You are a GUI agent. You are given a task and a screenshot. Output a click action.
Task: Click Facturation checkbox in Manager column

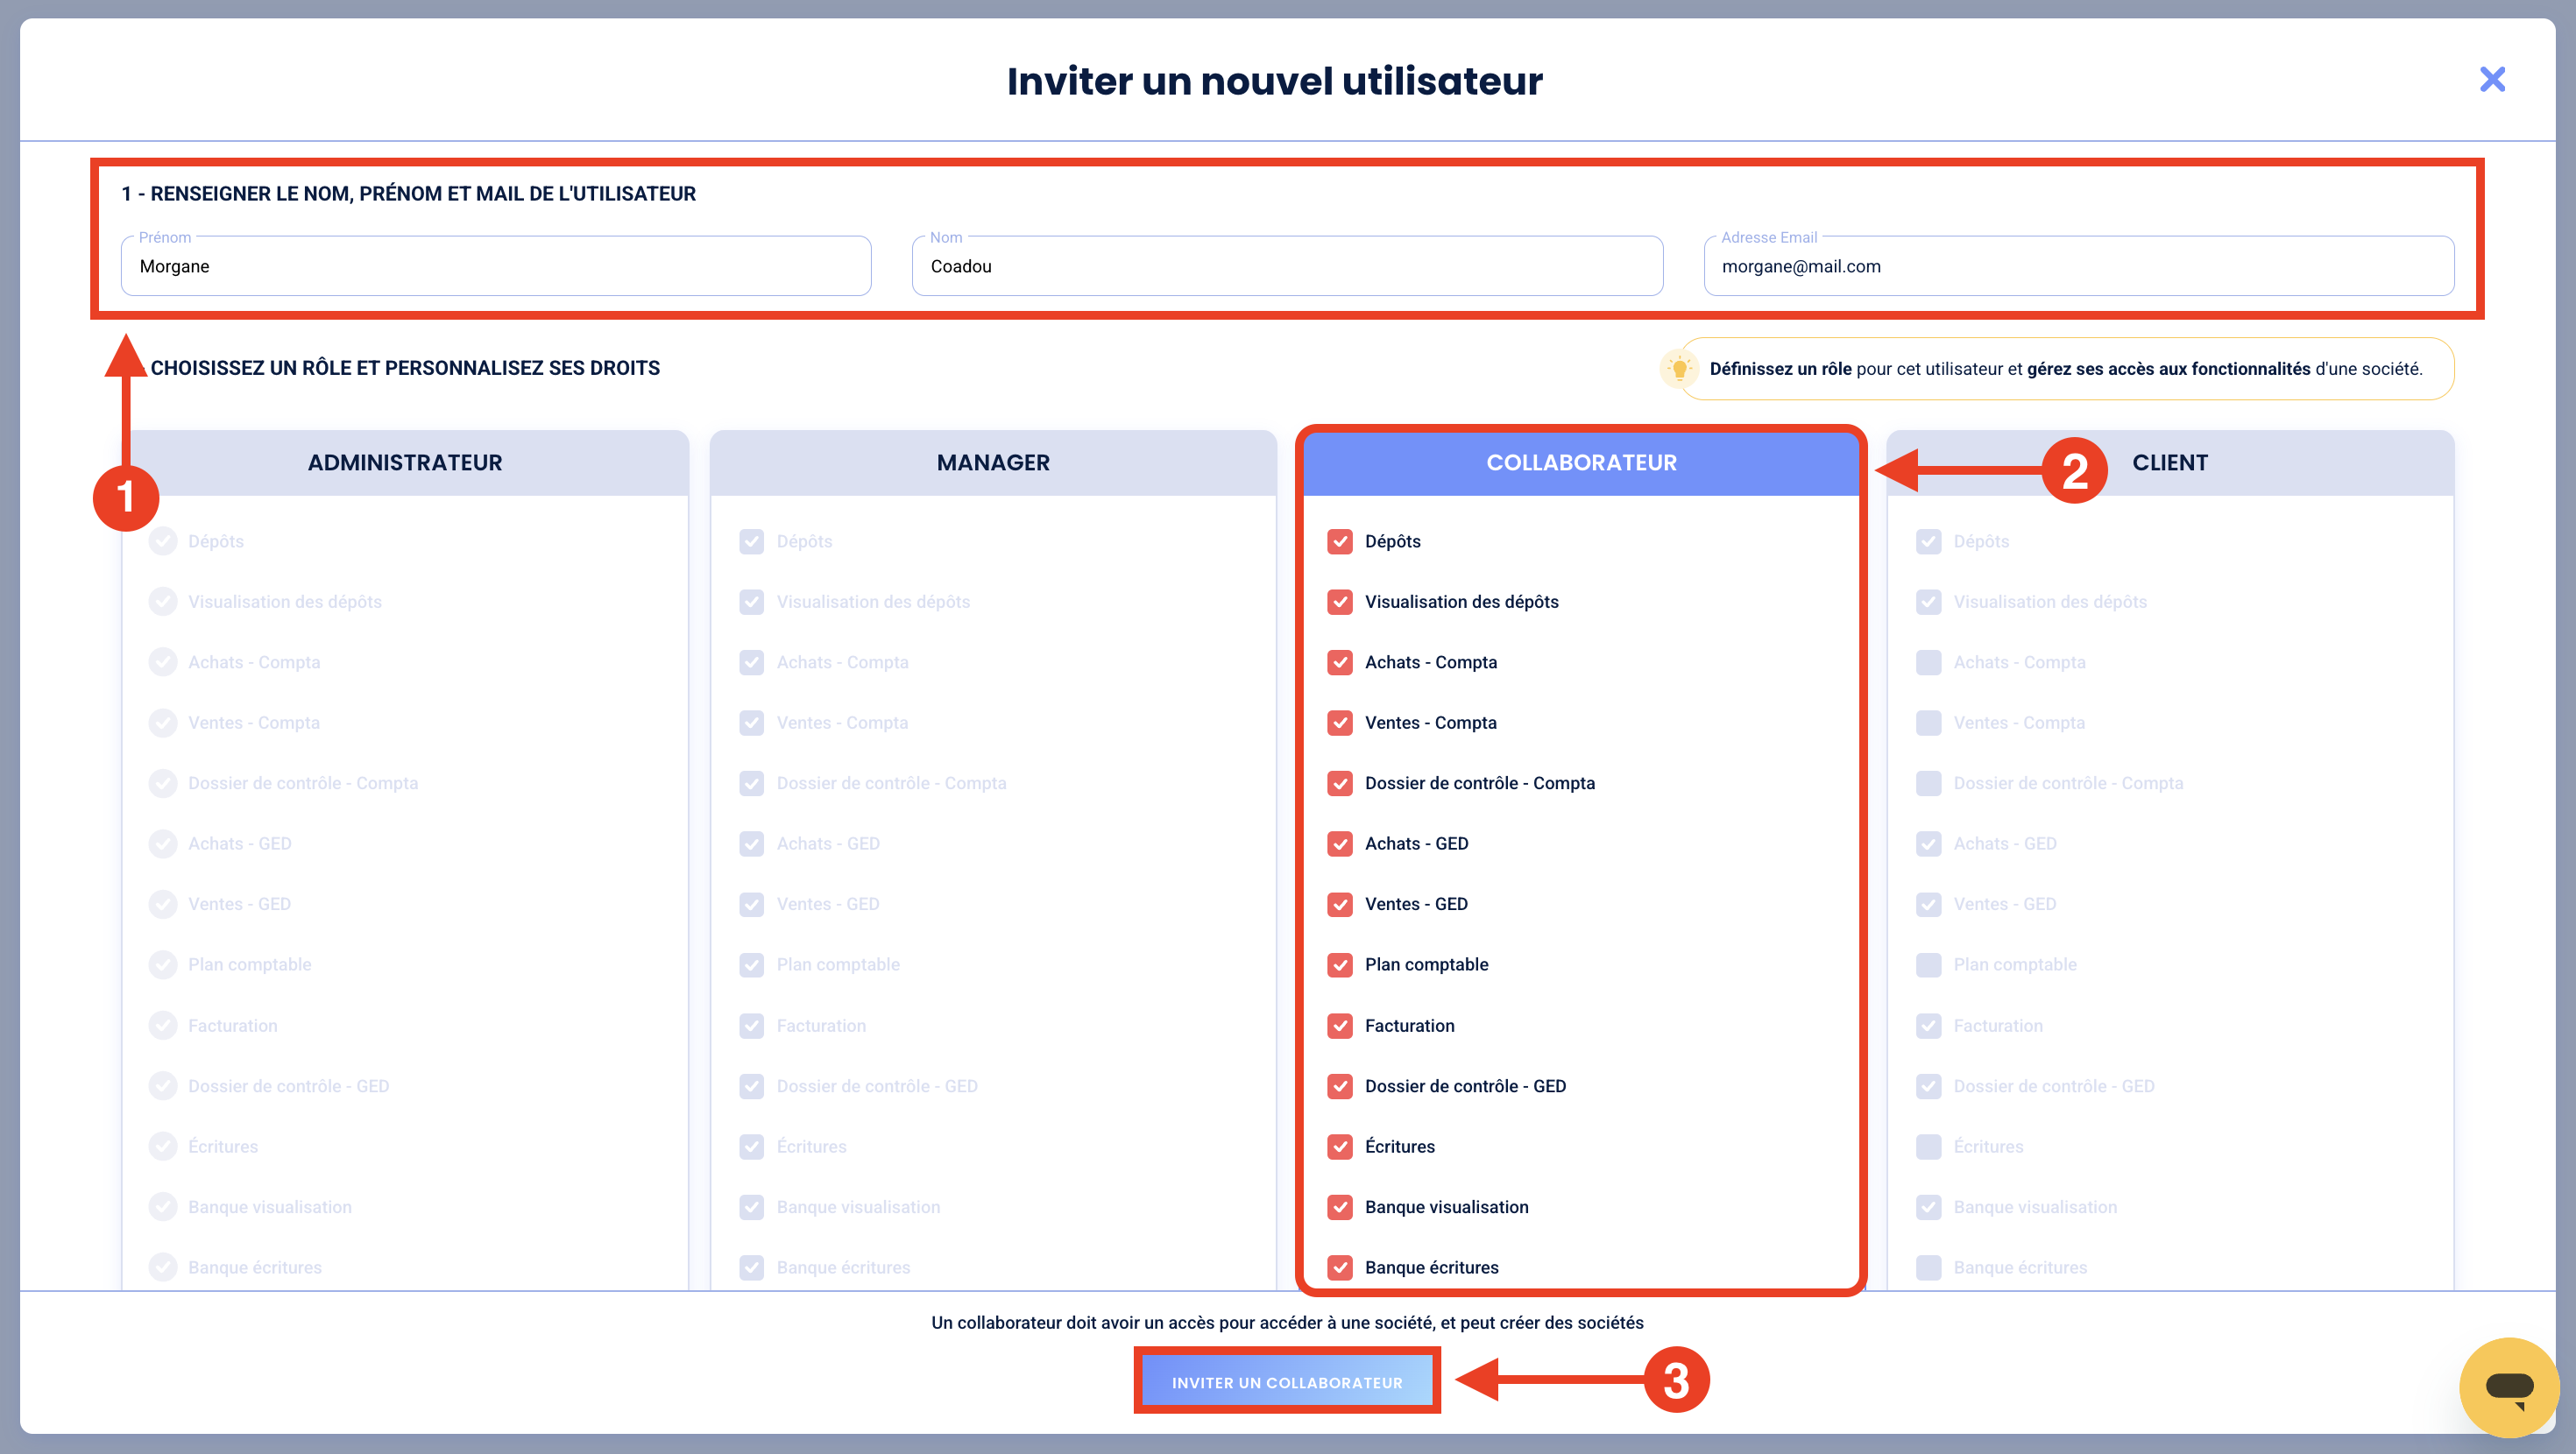pos(752,1026)
